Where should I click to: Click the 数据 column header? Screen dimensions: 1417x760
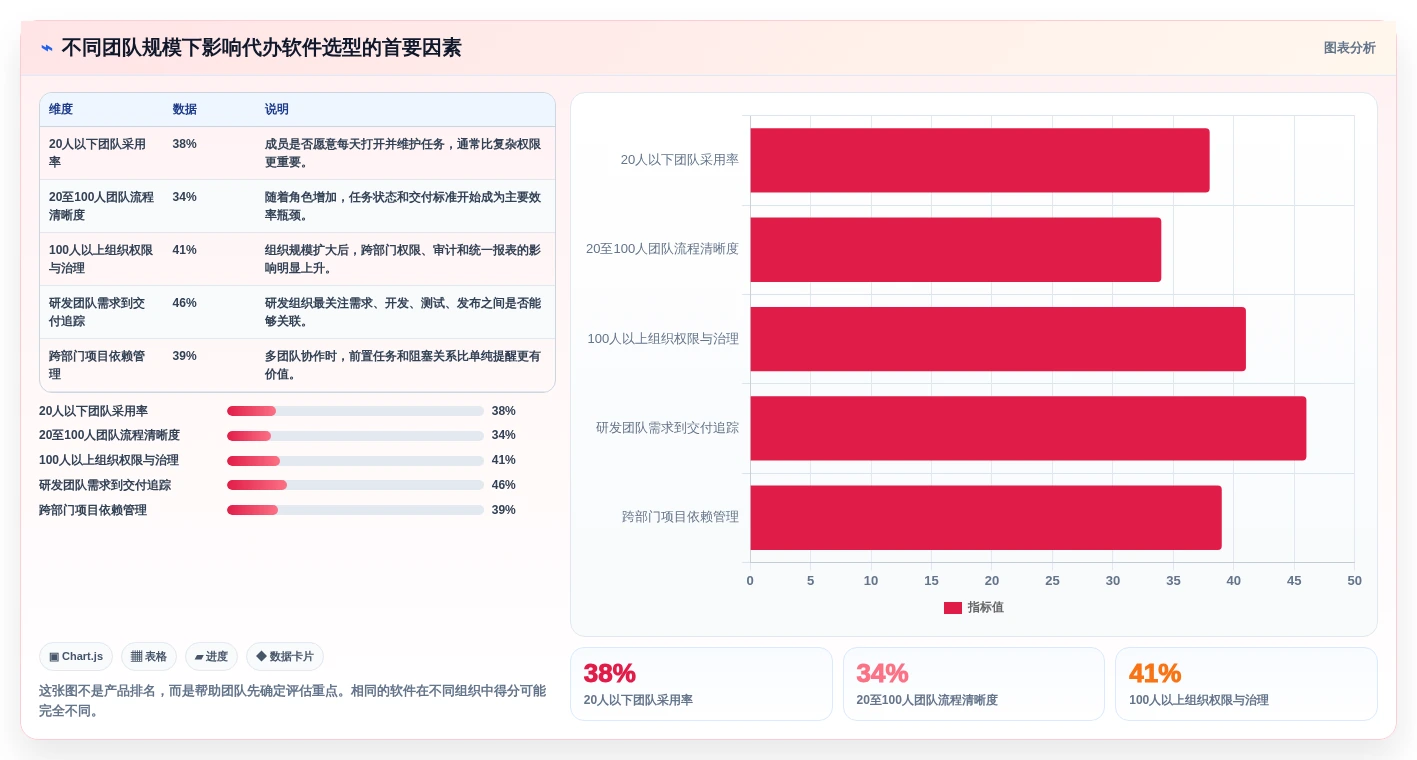(185, 110)
